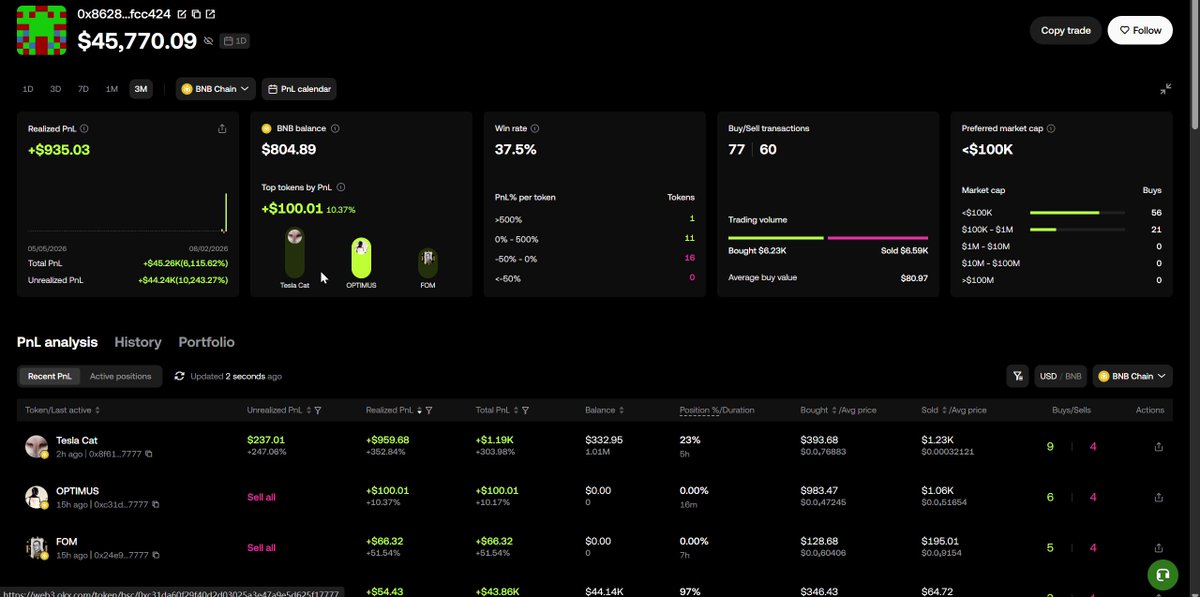Share the Realized PnL card
The image size is (1200, 597).
[x=222, y=129]
